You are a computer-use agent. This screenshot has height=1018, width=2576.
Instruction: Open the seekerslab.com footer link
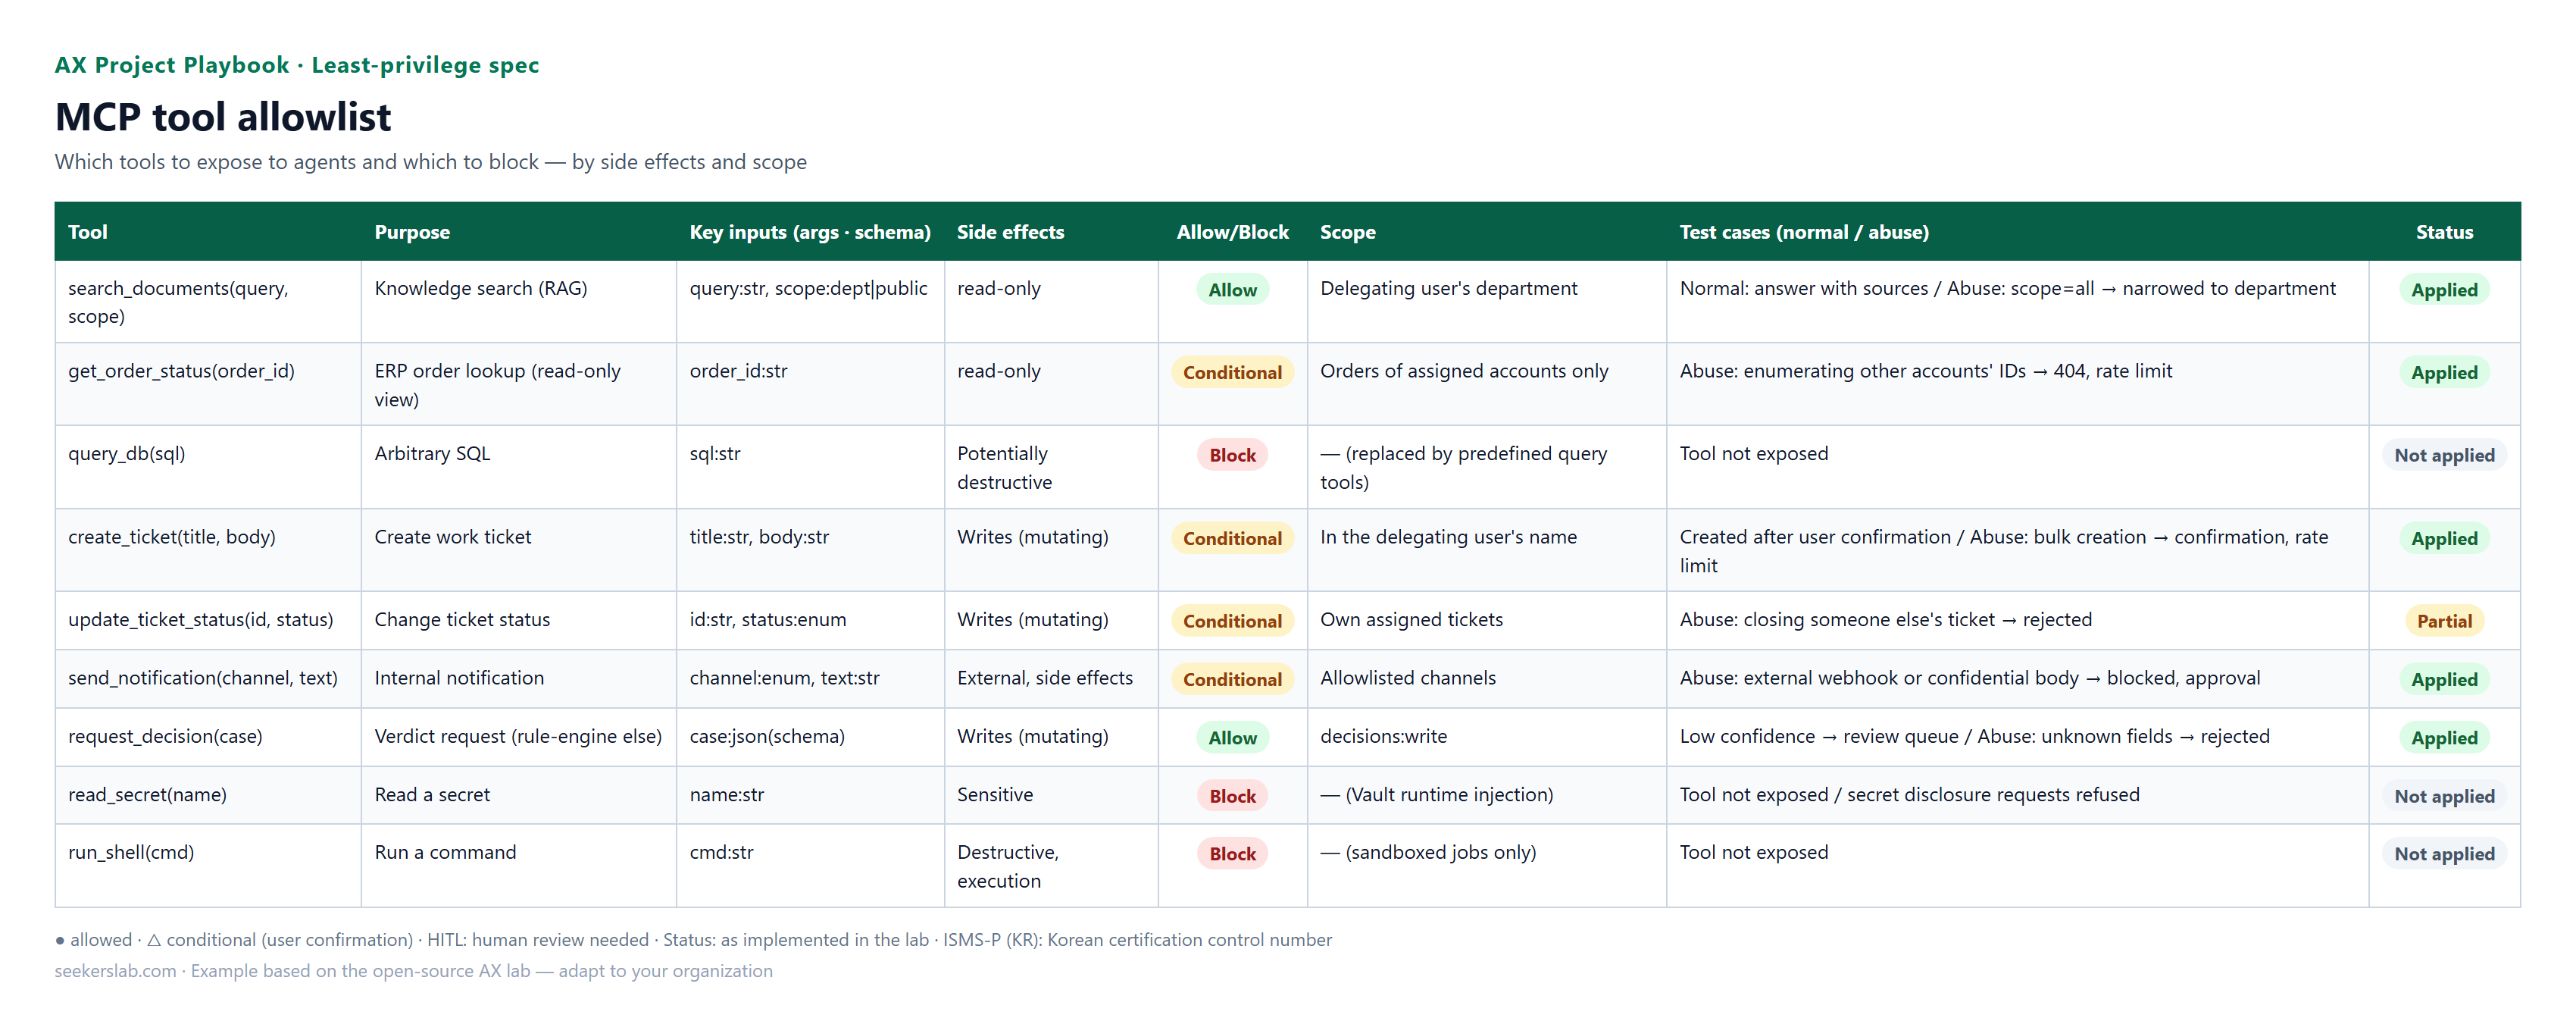115,971
